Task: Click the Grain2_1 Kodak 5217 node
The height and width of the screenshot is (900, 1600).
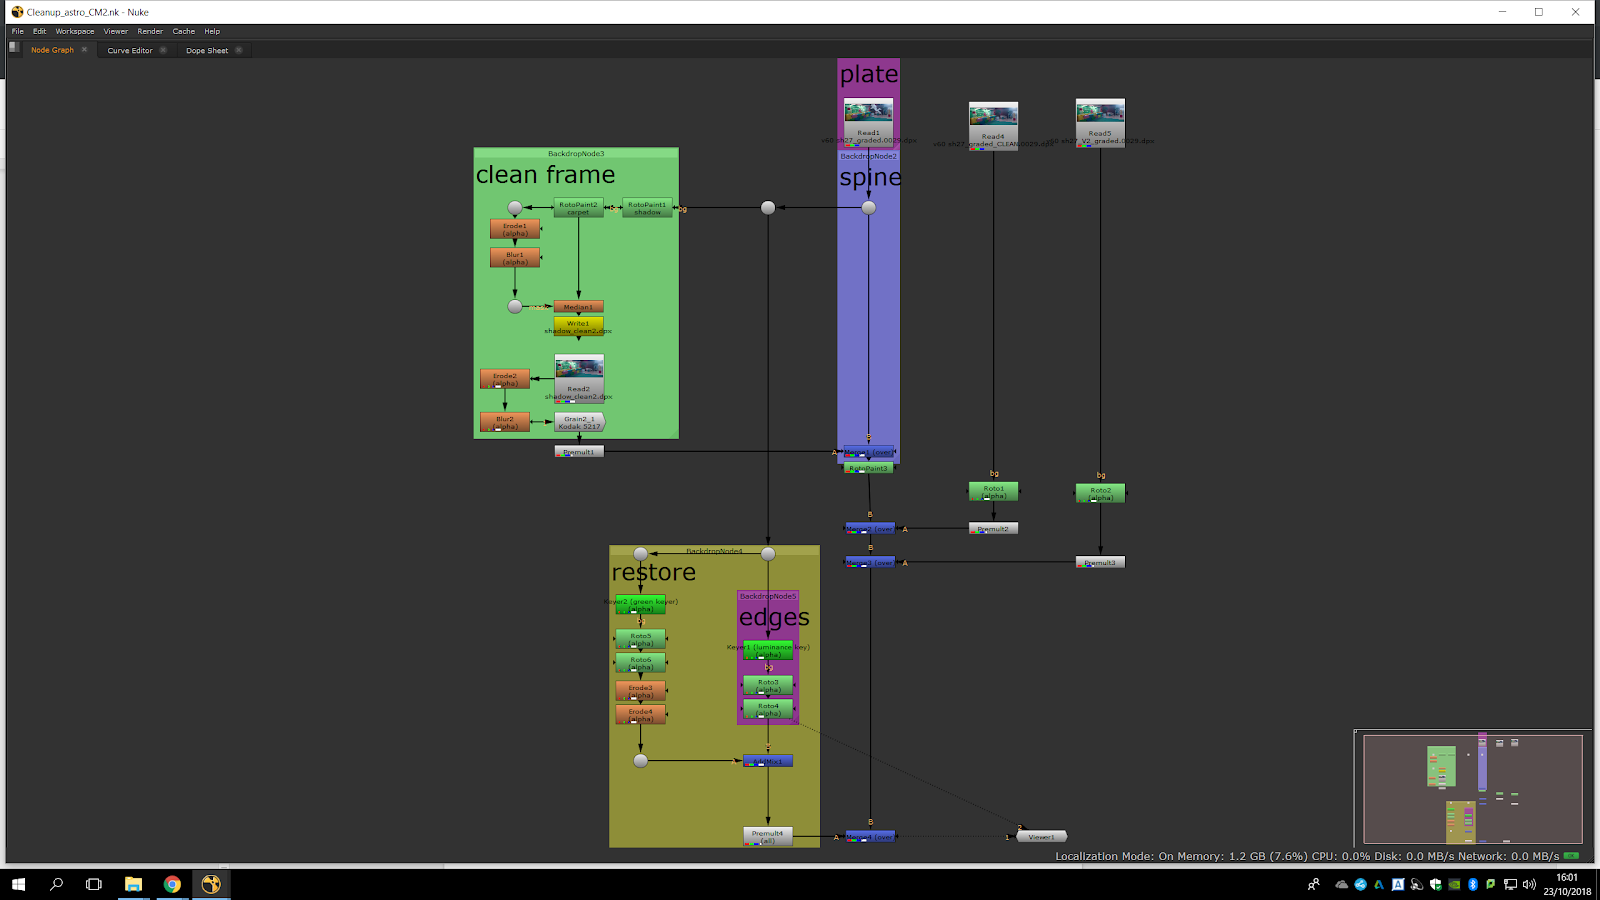Action: [579, 422]
